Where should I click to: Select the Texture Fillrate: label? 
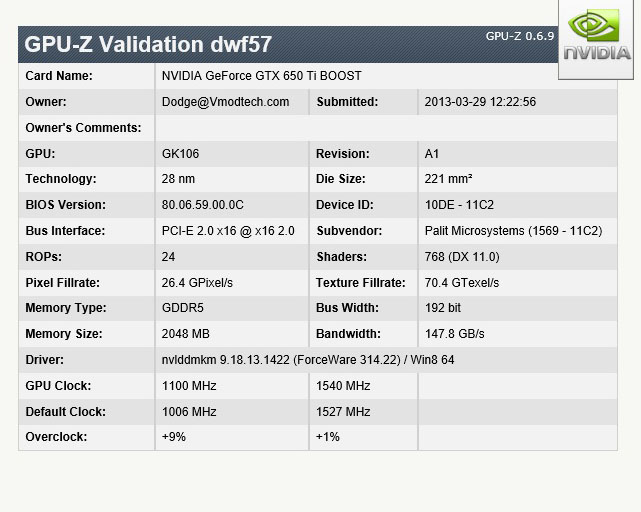pos(361,283)
